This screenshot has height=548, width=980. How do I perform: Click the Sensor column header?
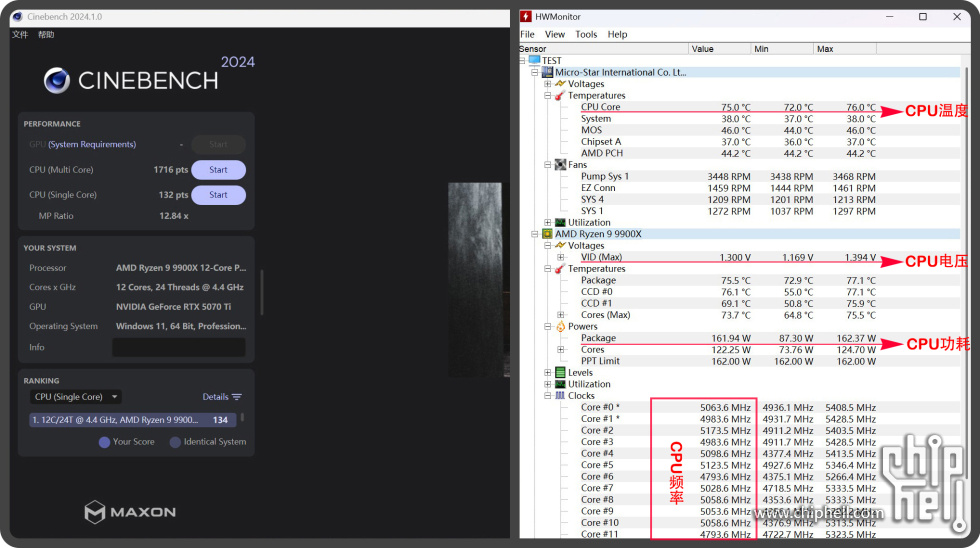coord(604,49)
